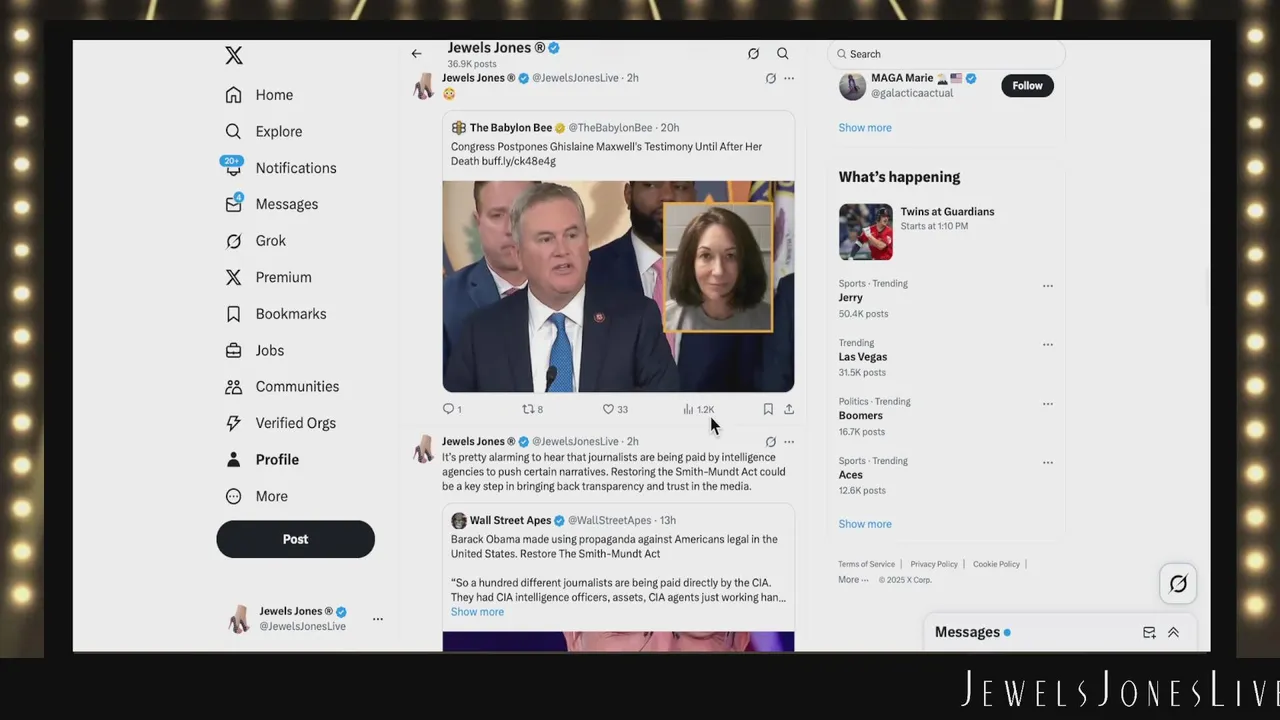Open the Premium X icon
Screen dimensions: 1280x720
click(233, 277)
